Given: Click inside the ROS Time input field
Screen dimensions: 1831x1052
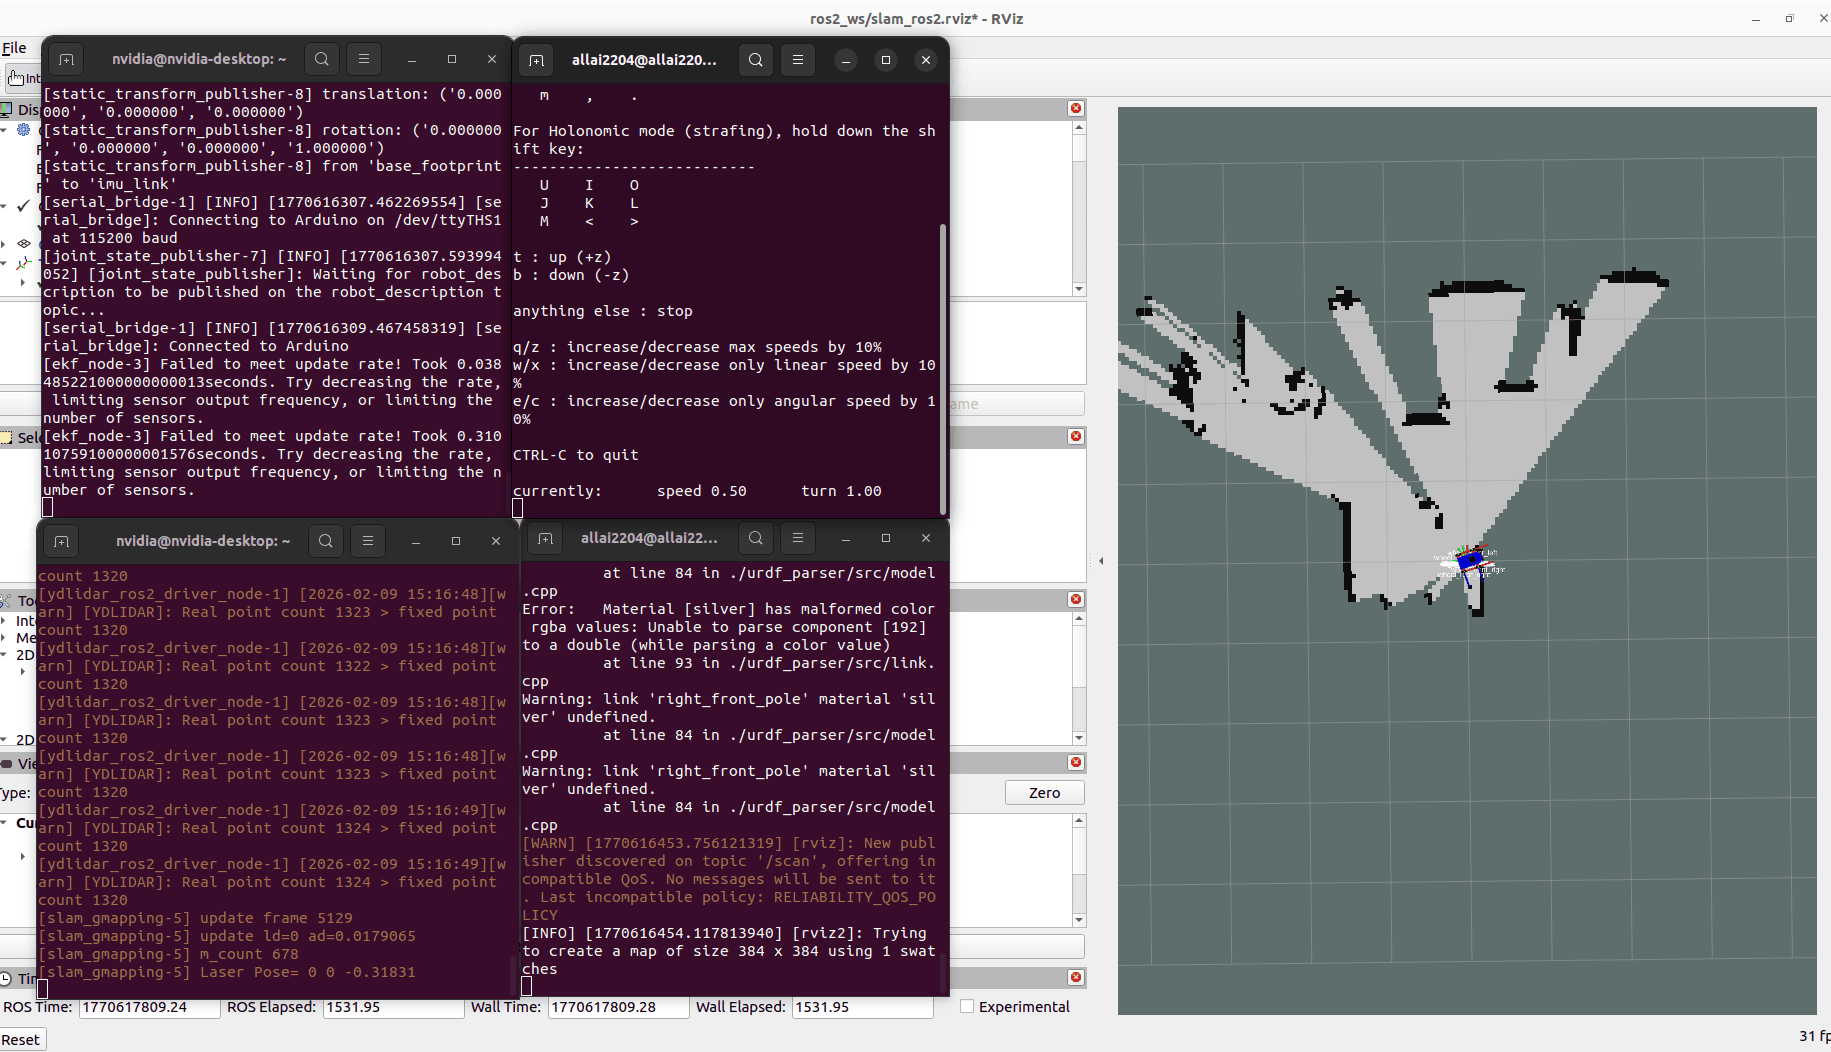Looking at the screenshot, I should point(149,1007).
